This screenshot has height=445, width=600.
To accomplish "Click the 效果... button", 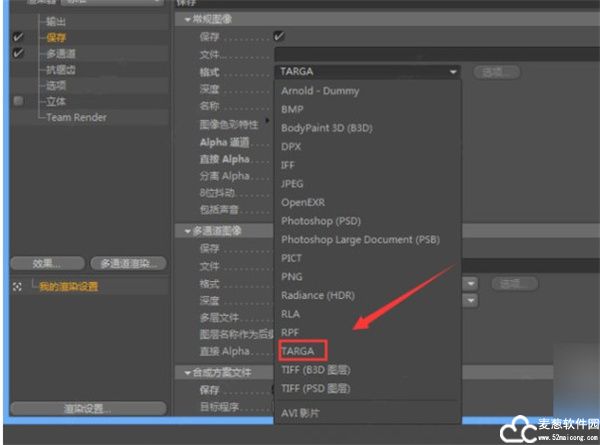I will coord(47,263).
